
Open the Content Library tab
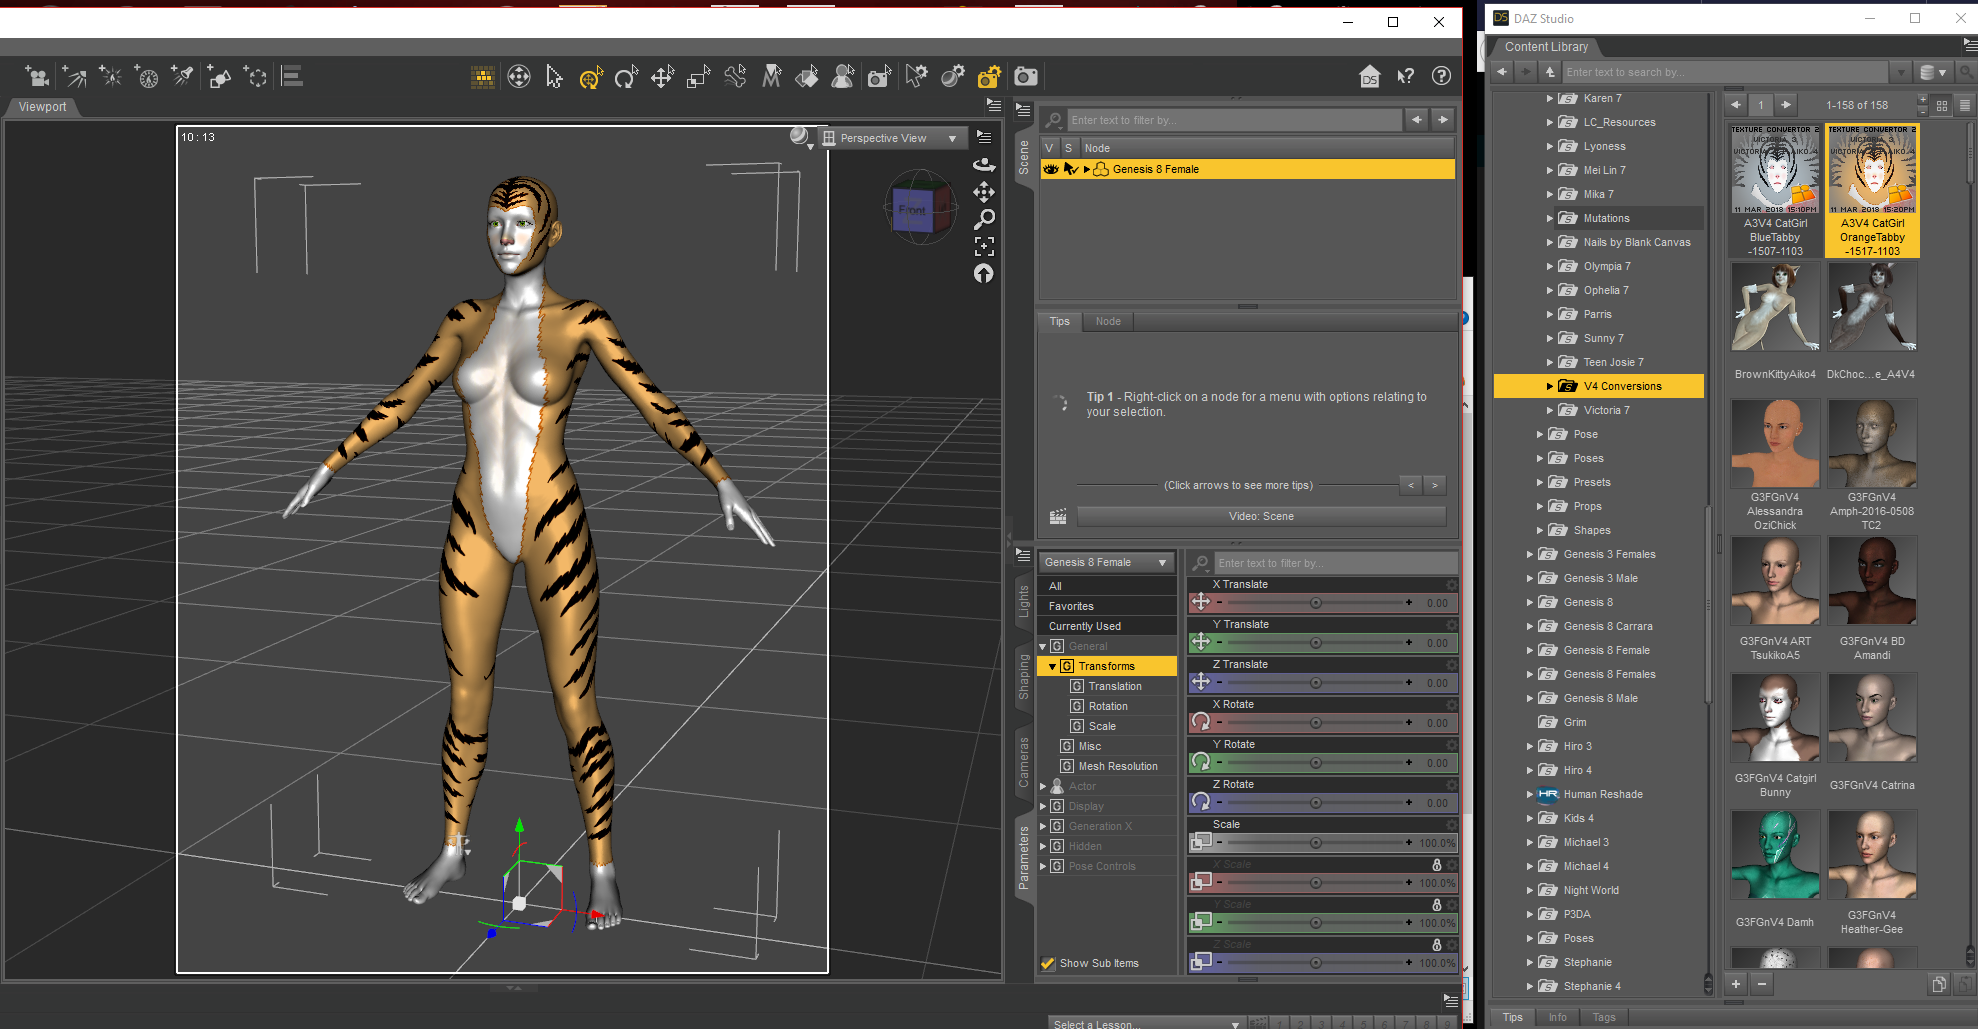(x=1546, y=47)
